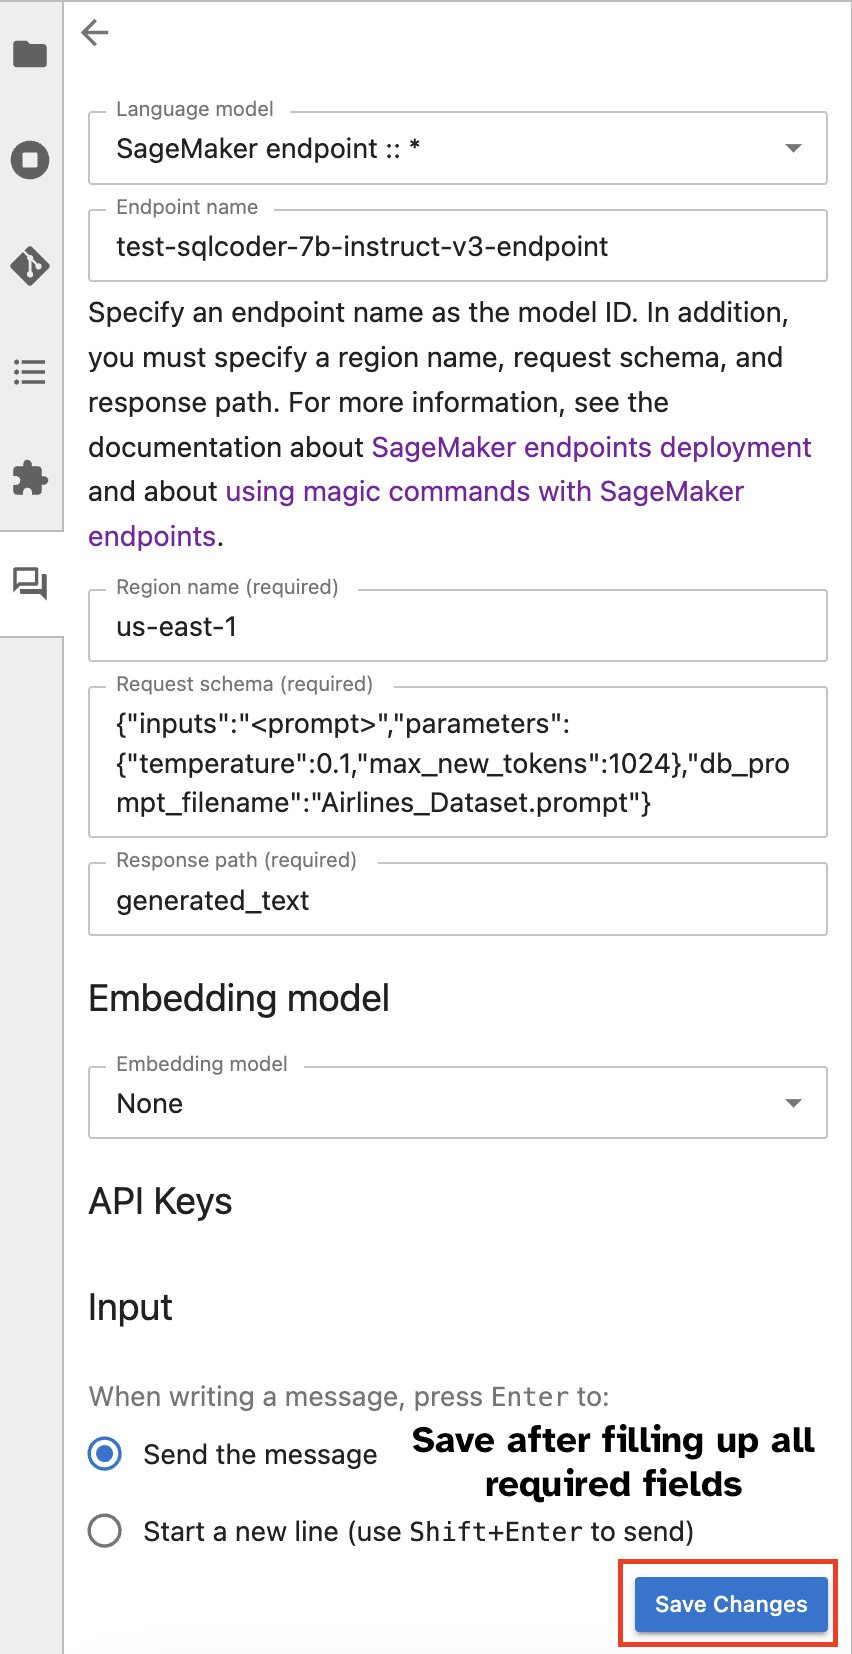Open SageMaker endpoints deployment link
The width and height of the screenshot is (852, 1654).
(x=591, y=447)
